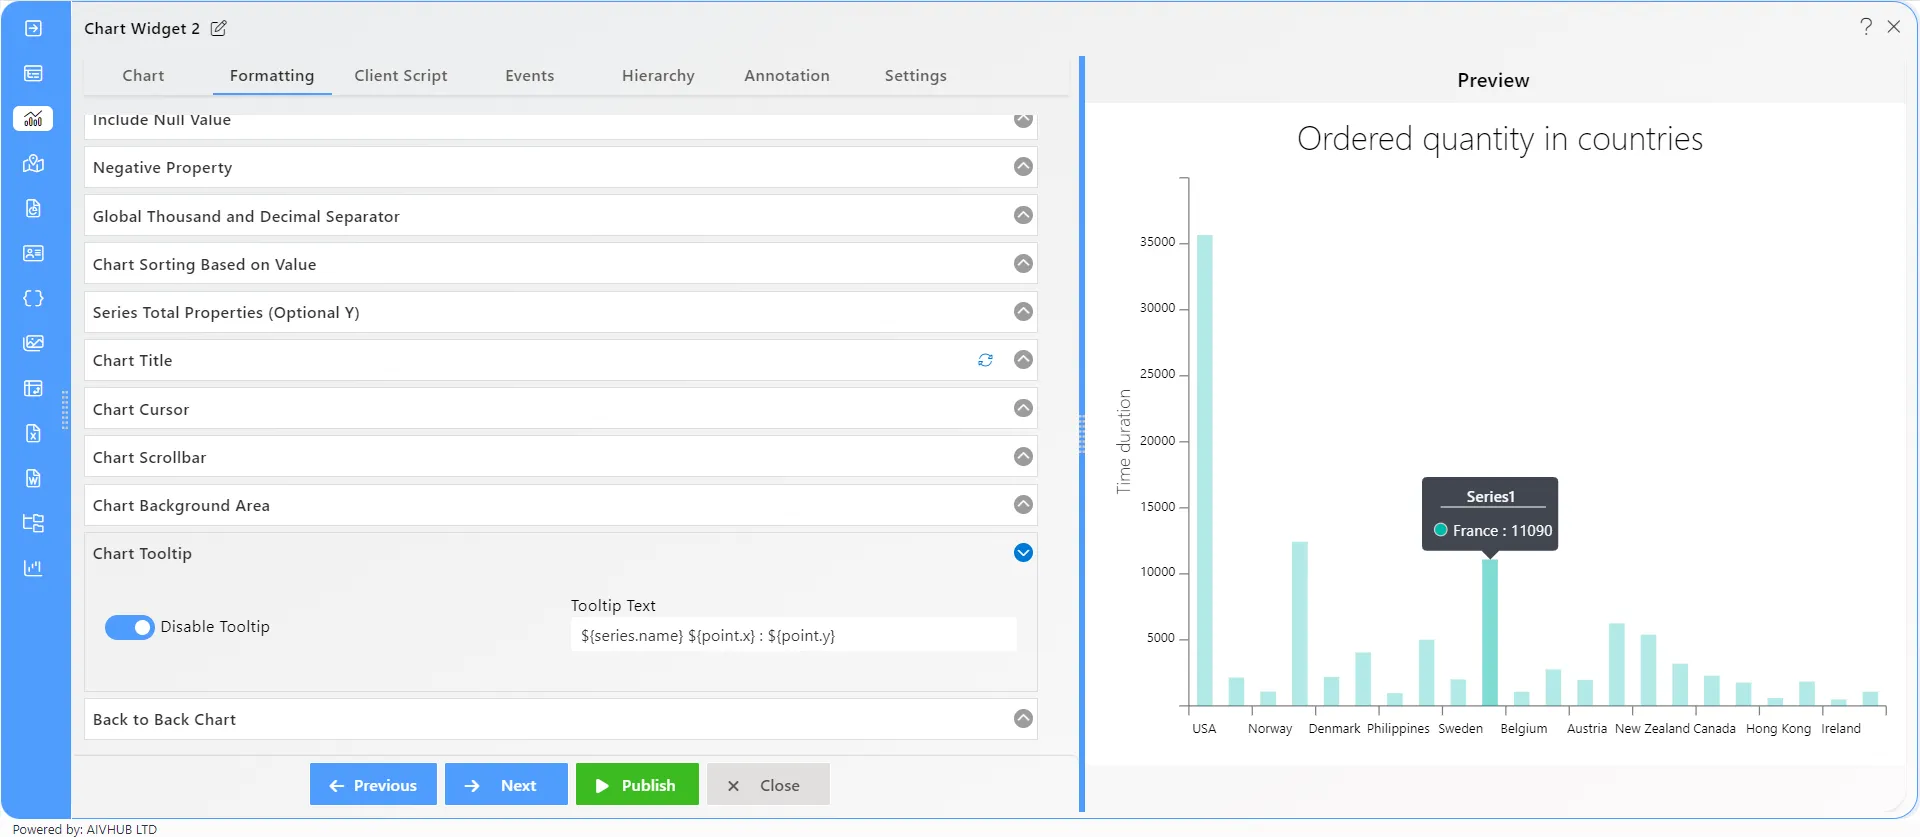Click the USA bar in preview chart
Image resolution: width=1920 pixels, height=837 pixels.
(1204, 470)
